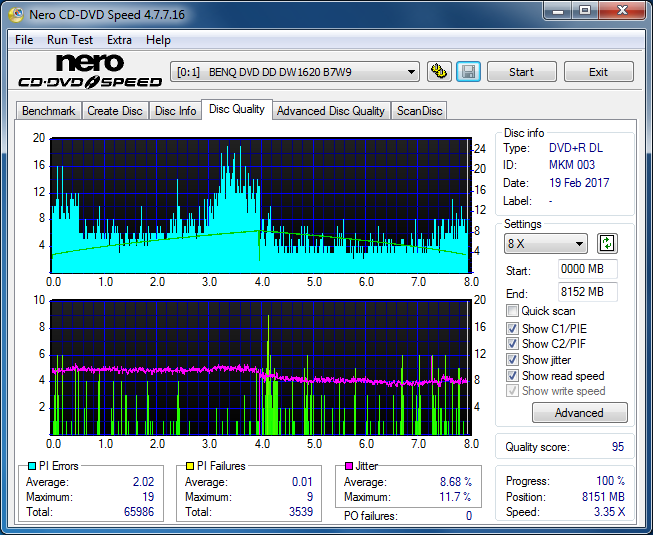Click the Position 8151 MB value
This screenshot has height=535, width=653.
click(x=603, y=497)
